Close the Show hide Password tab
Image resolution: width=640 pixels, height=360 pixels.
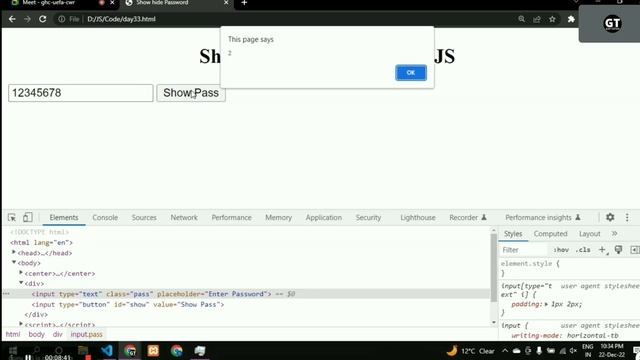point(226,3)
